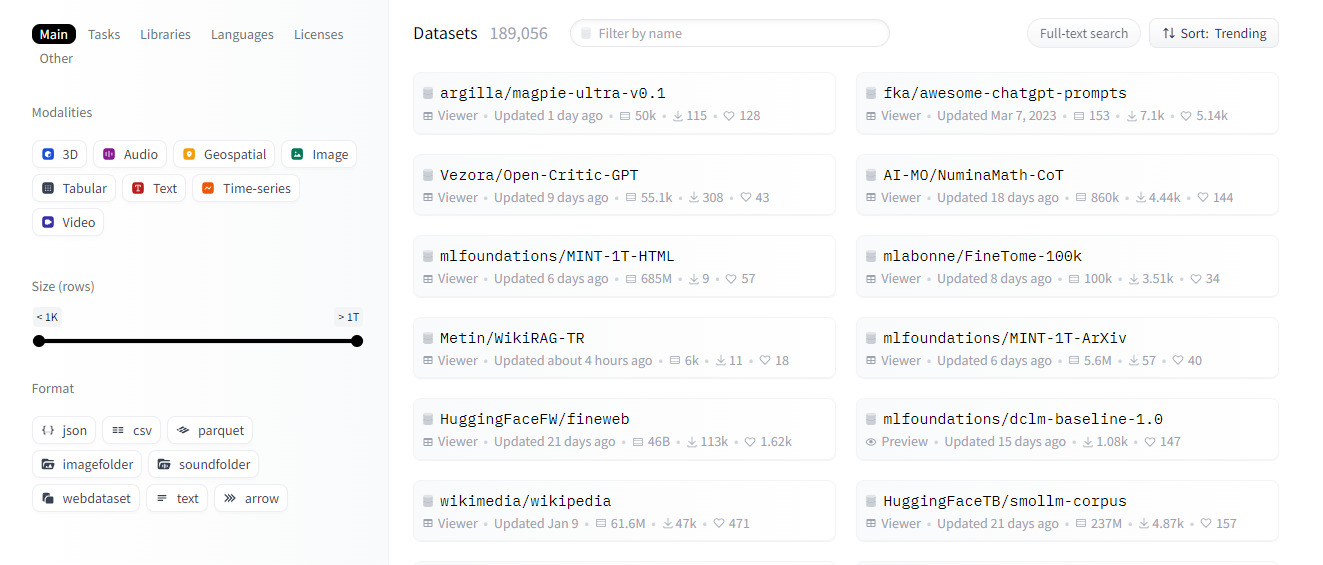The image size is (1323, 565).
Task: Open Full-text search
Action: 1084,33
